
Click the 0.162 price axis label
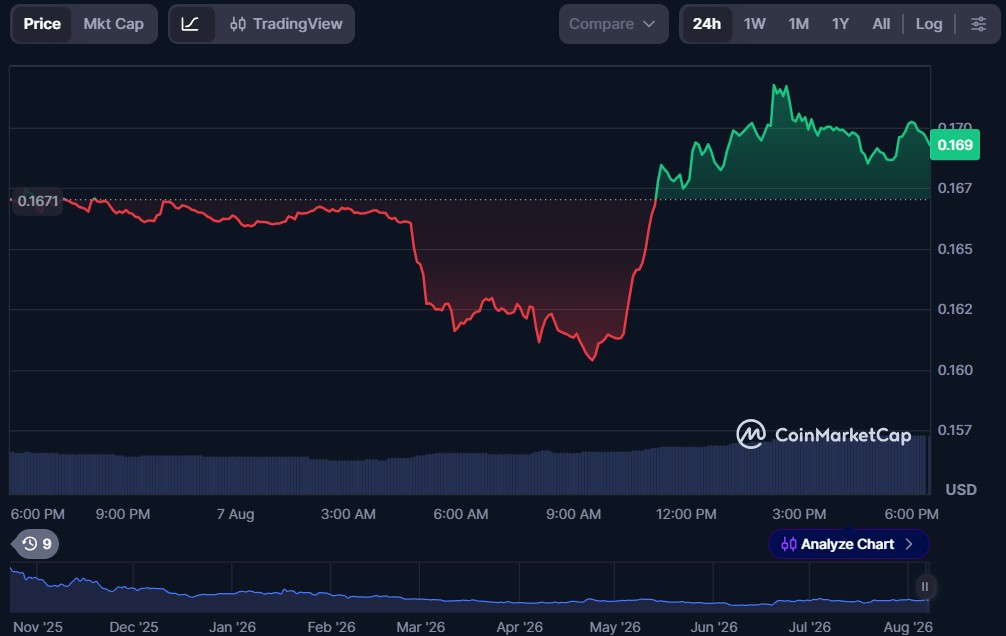(x=955, y=309)
